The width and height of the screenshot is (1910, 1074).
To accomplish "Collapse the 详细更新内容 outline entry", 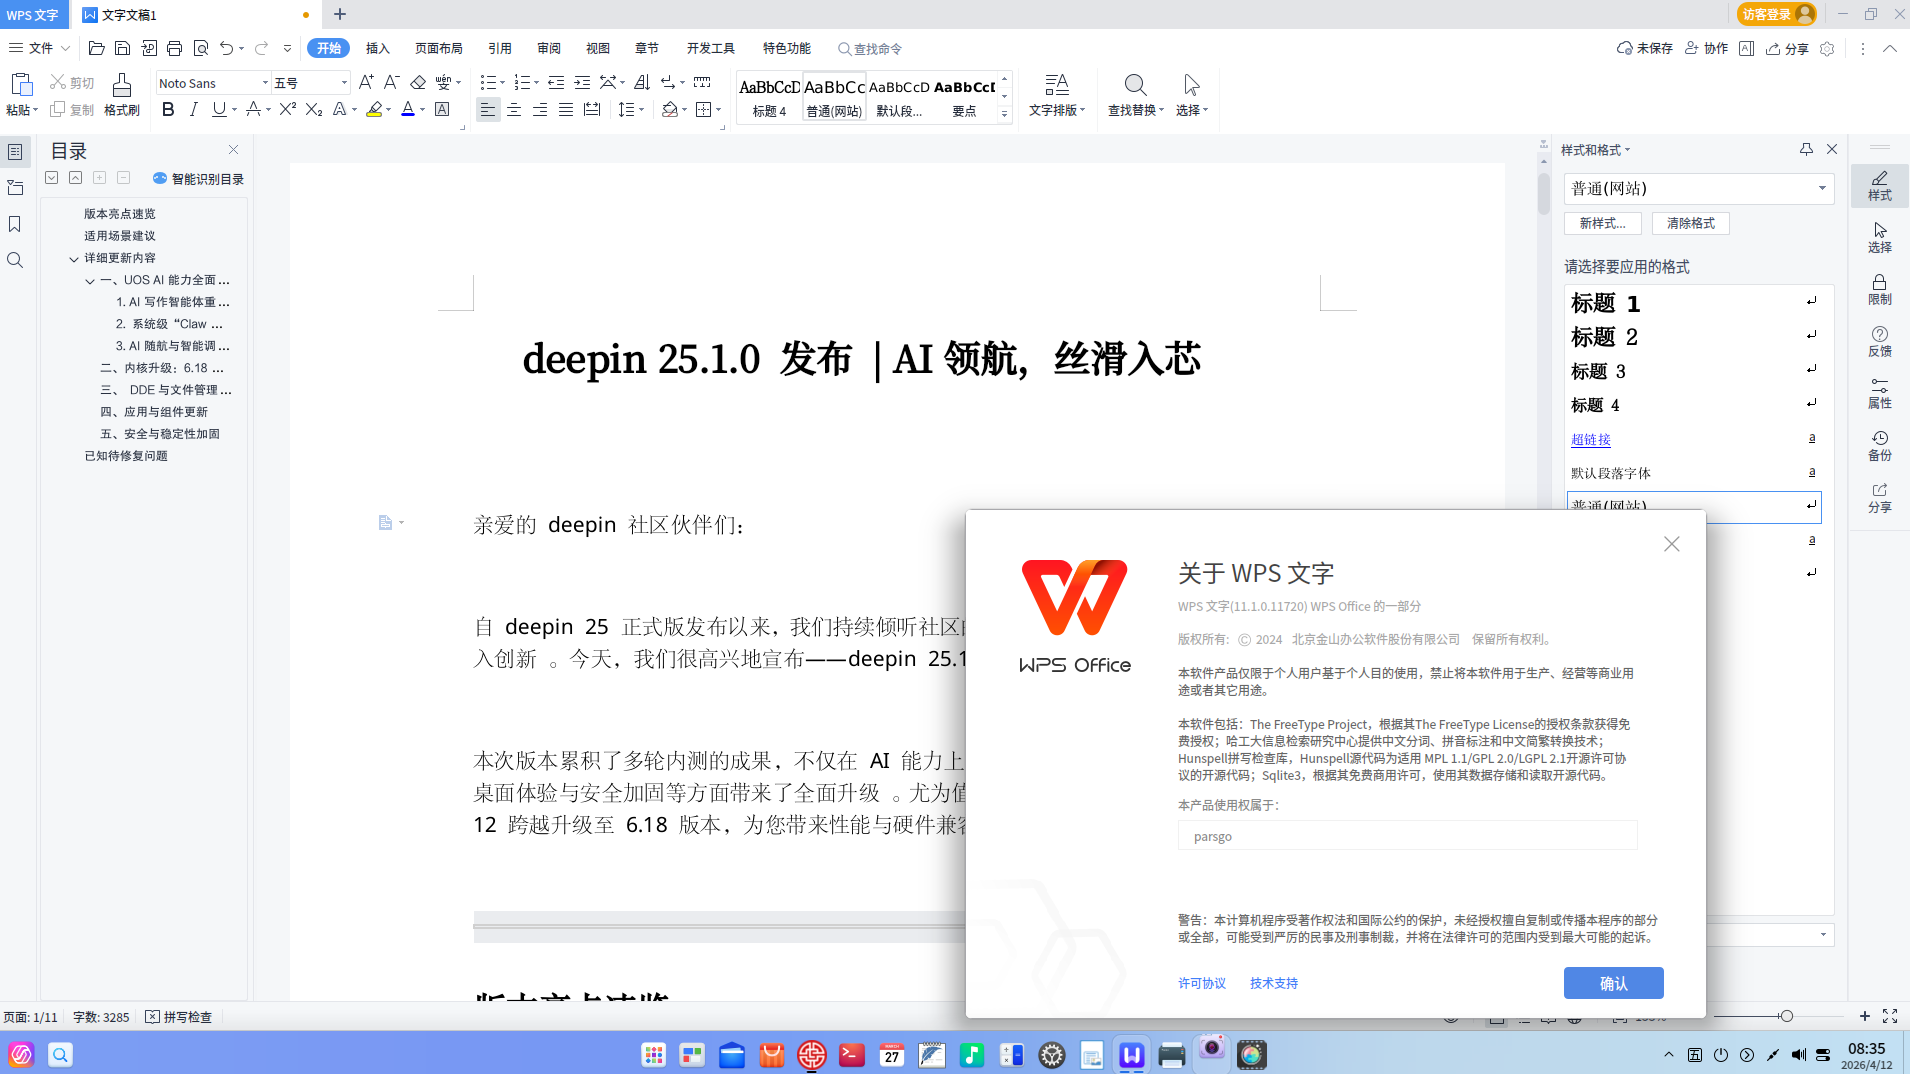I will tap(74, 257).
